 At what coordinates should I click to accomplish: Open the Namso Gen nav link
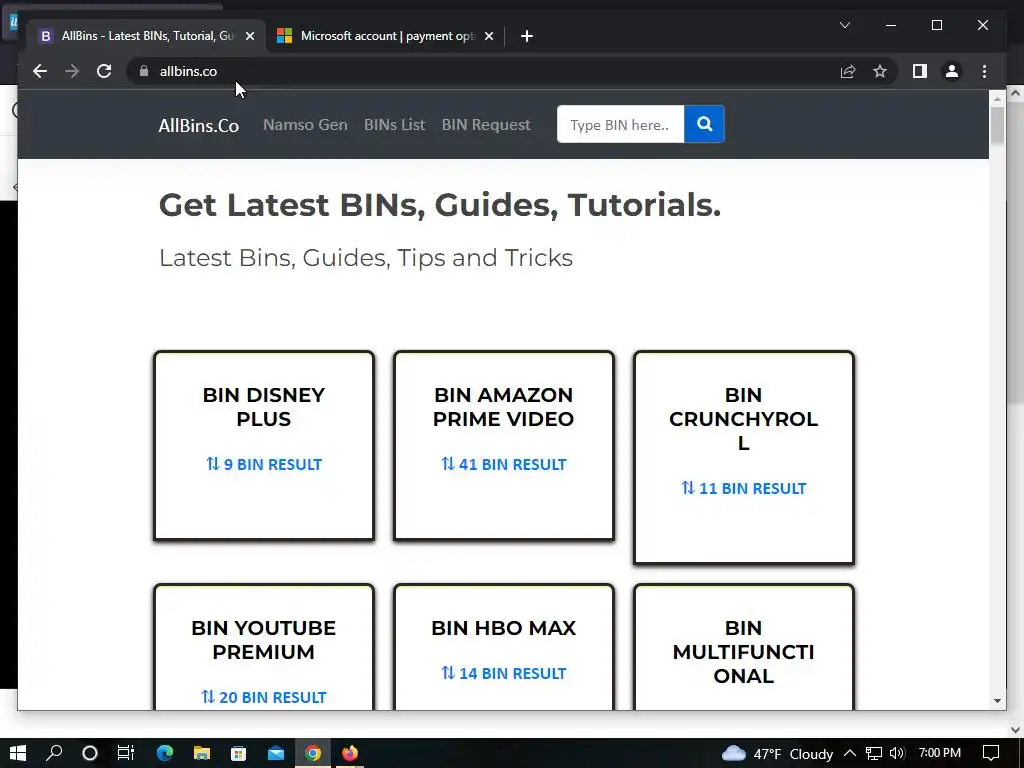coord(305,125)
